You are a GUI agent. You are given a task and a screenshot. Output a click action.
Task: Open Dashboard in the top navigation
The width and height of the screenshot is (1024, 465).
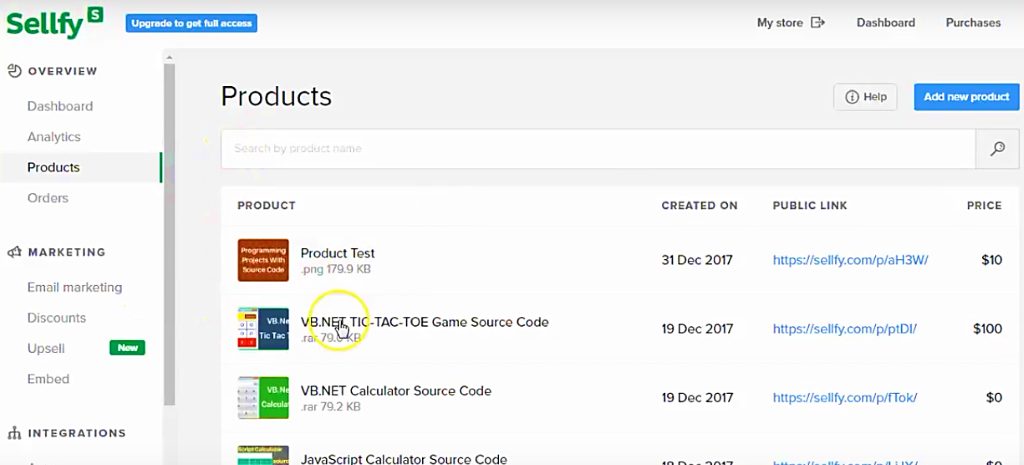886,22
